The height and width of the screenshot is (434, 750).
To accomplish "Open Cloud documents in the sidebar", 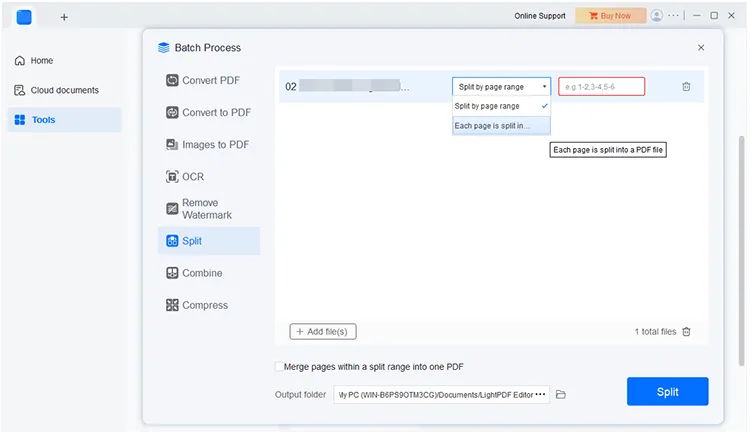I will click(x=64, y=90).
